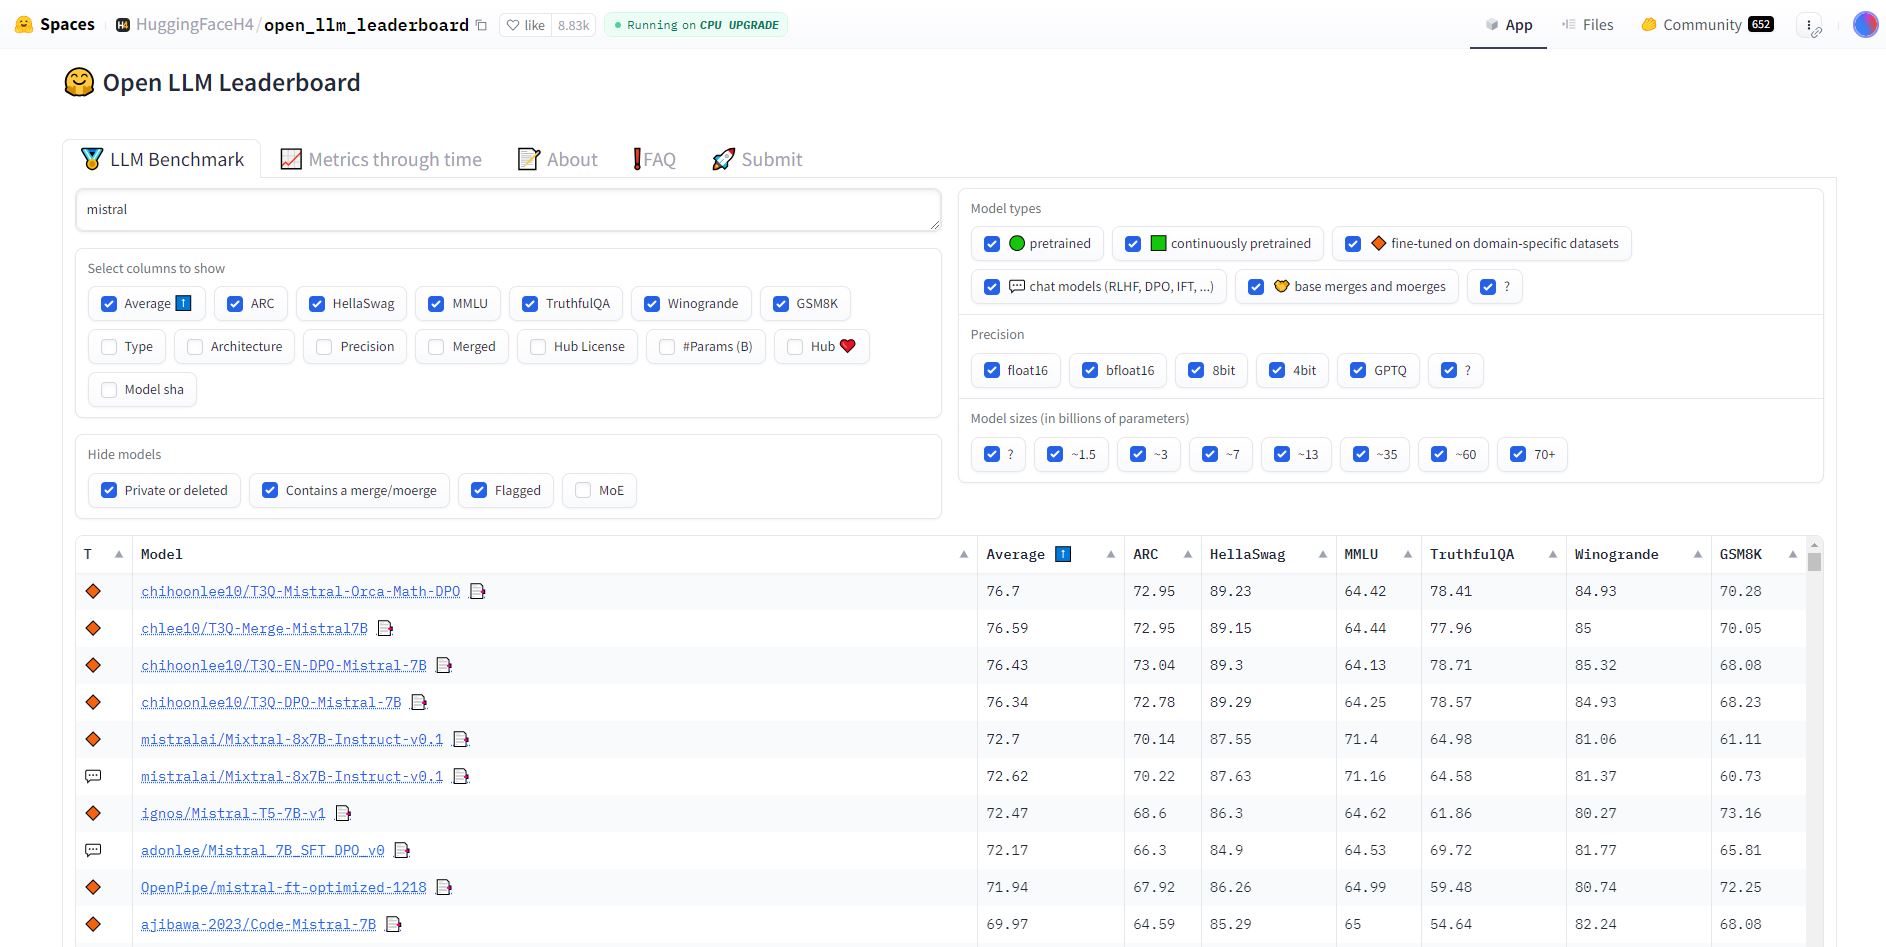Open the three-dot options menu
Screen dimensions: 1886x947
tap(1810, 26)
